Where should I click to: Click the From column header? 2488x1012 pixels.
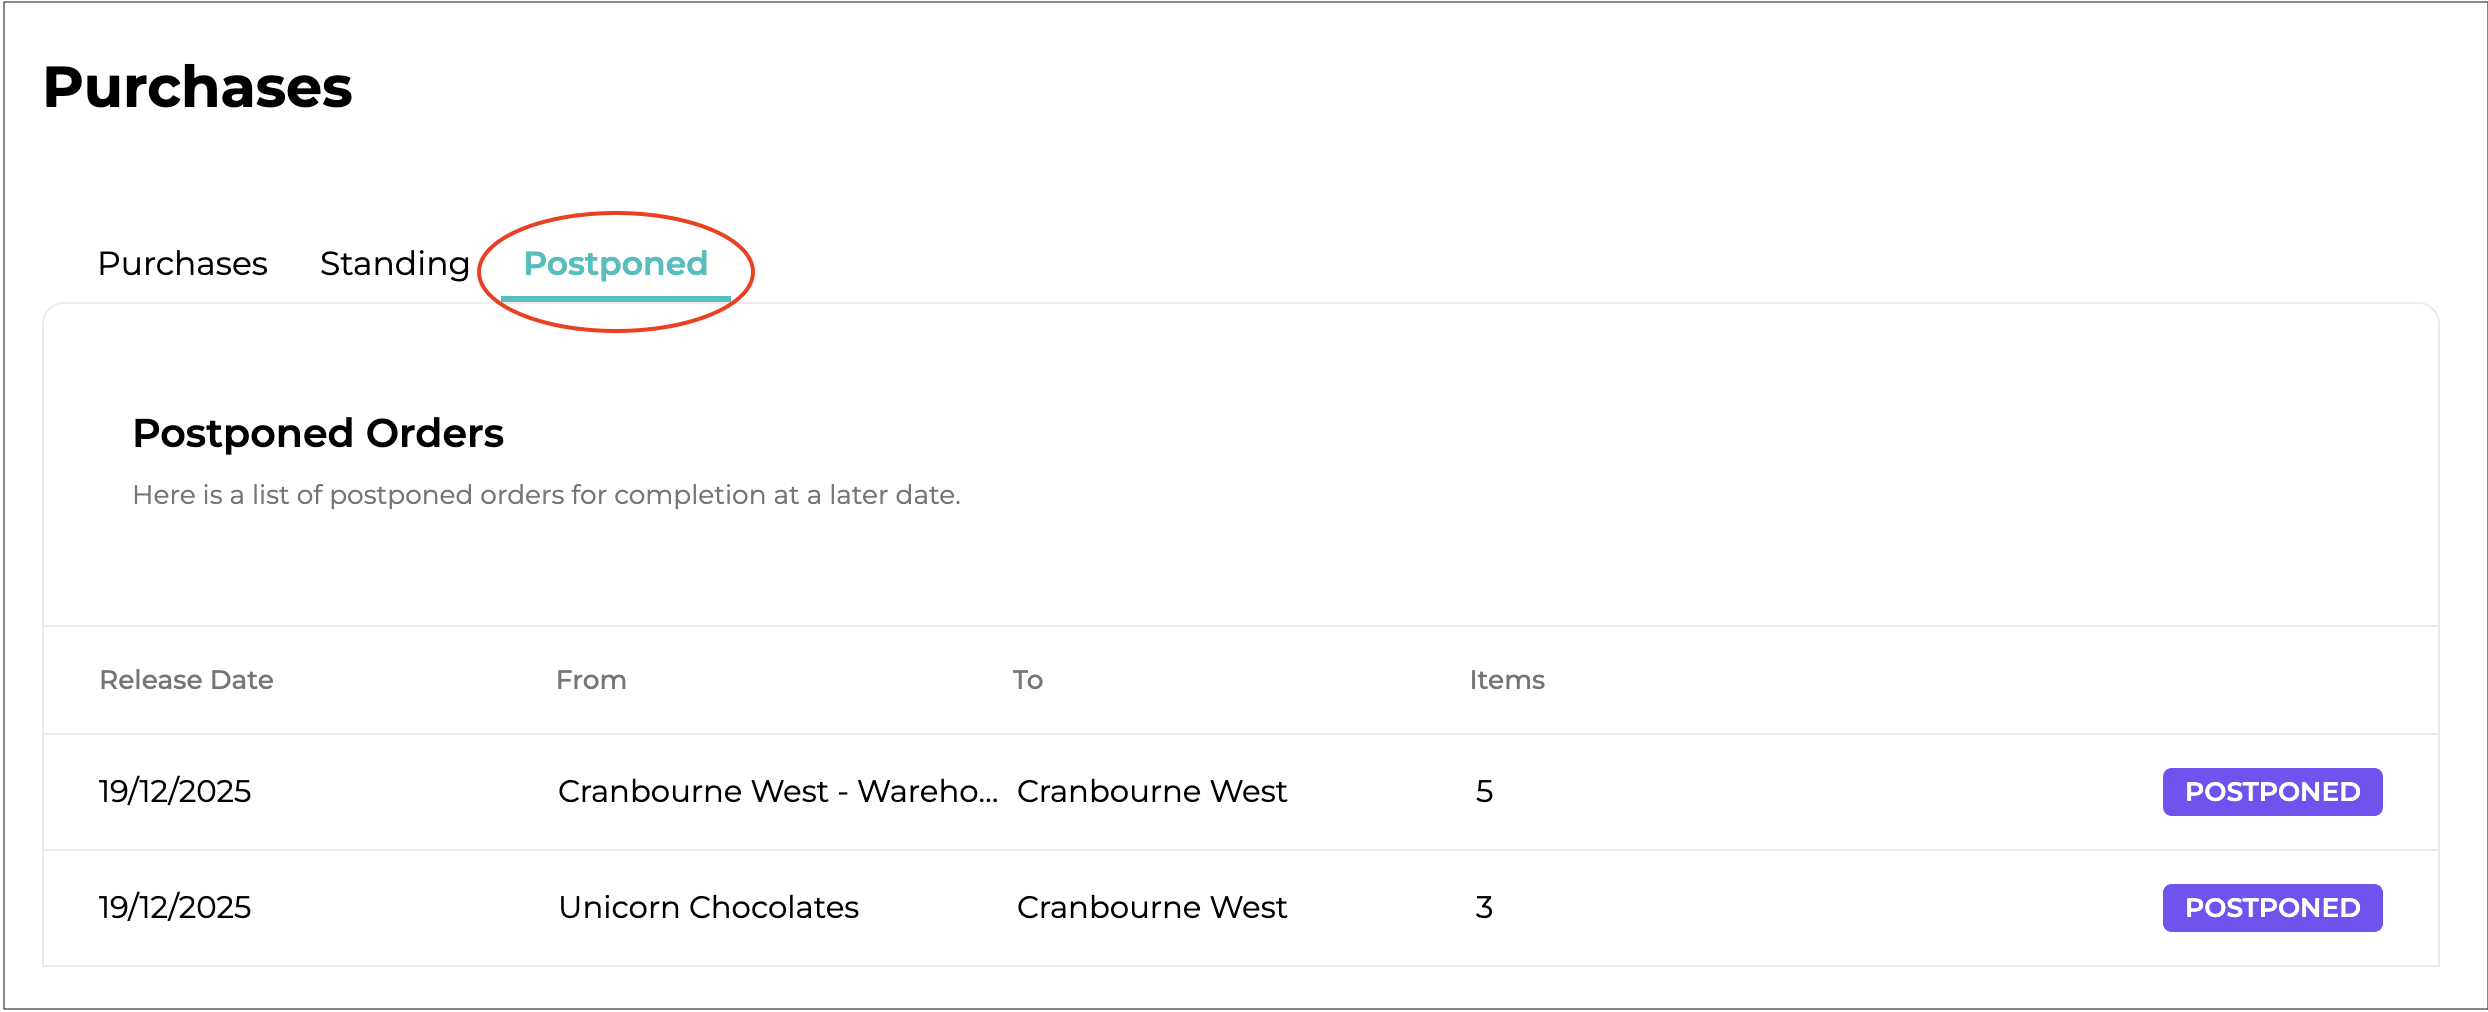click(x=591, y=680)
